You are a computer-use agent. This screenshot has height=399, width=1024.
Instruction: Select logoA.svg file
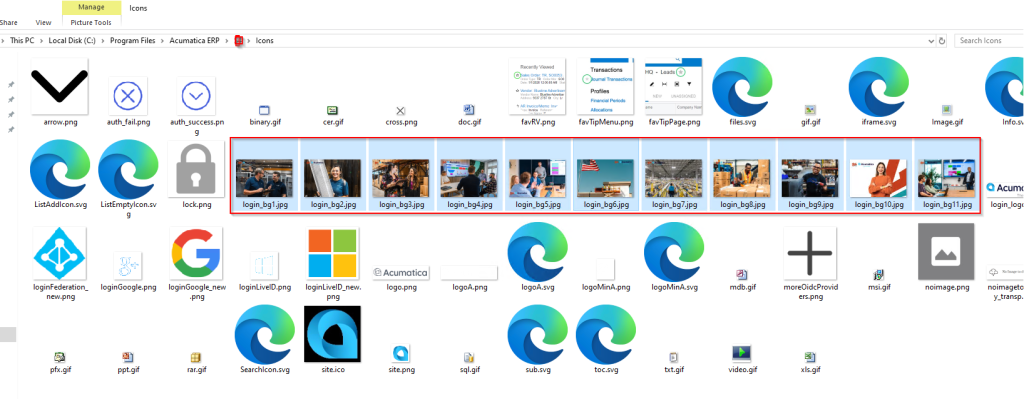[537, 253]
